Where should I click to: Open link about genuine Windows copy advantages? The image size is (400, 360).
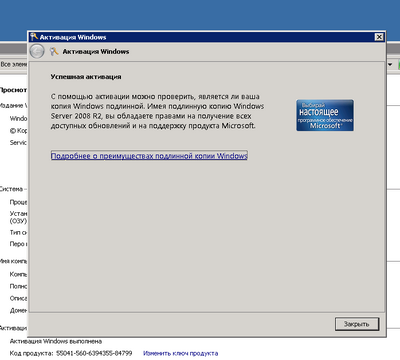149,156
